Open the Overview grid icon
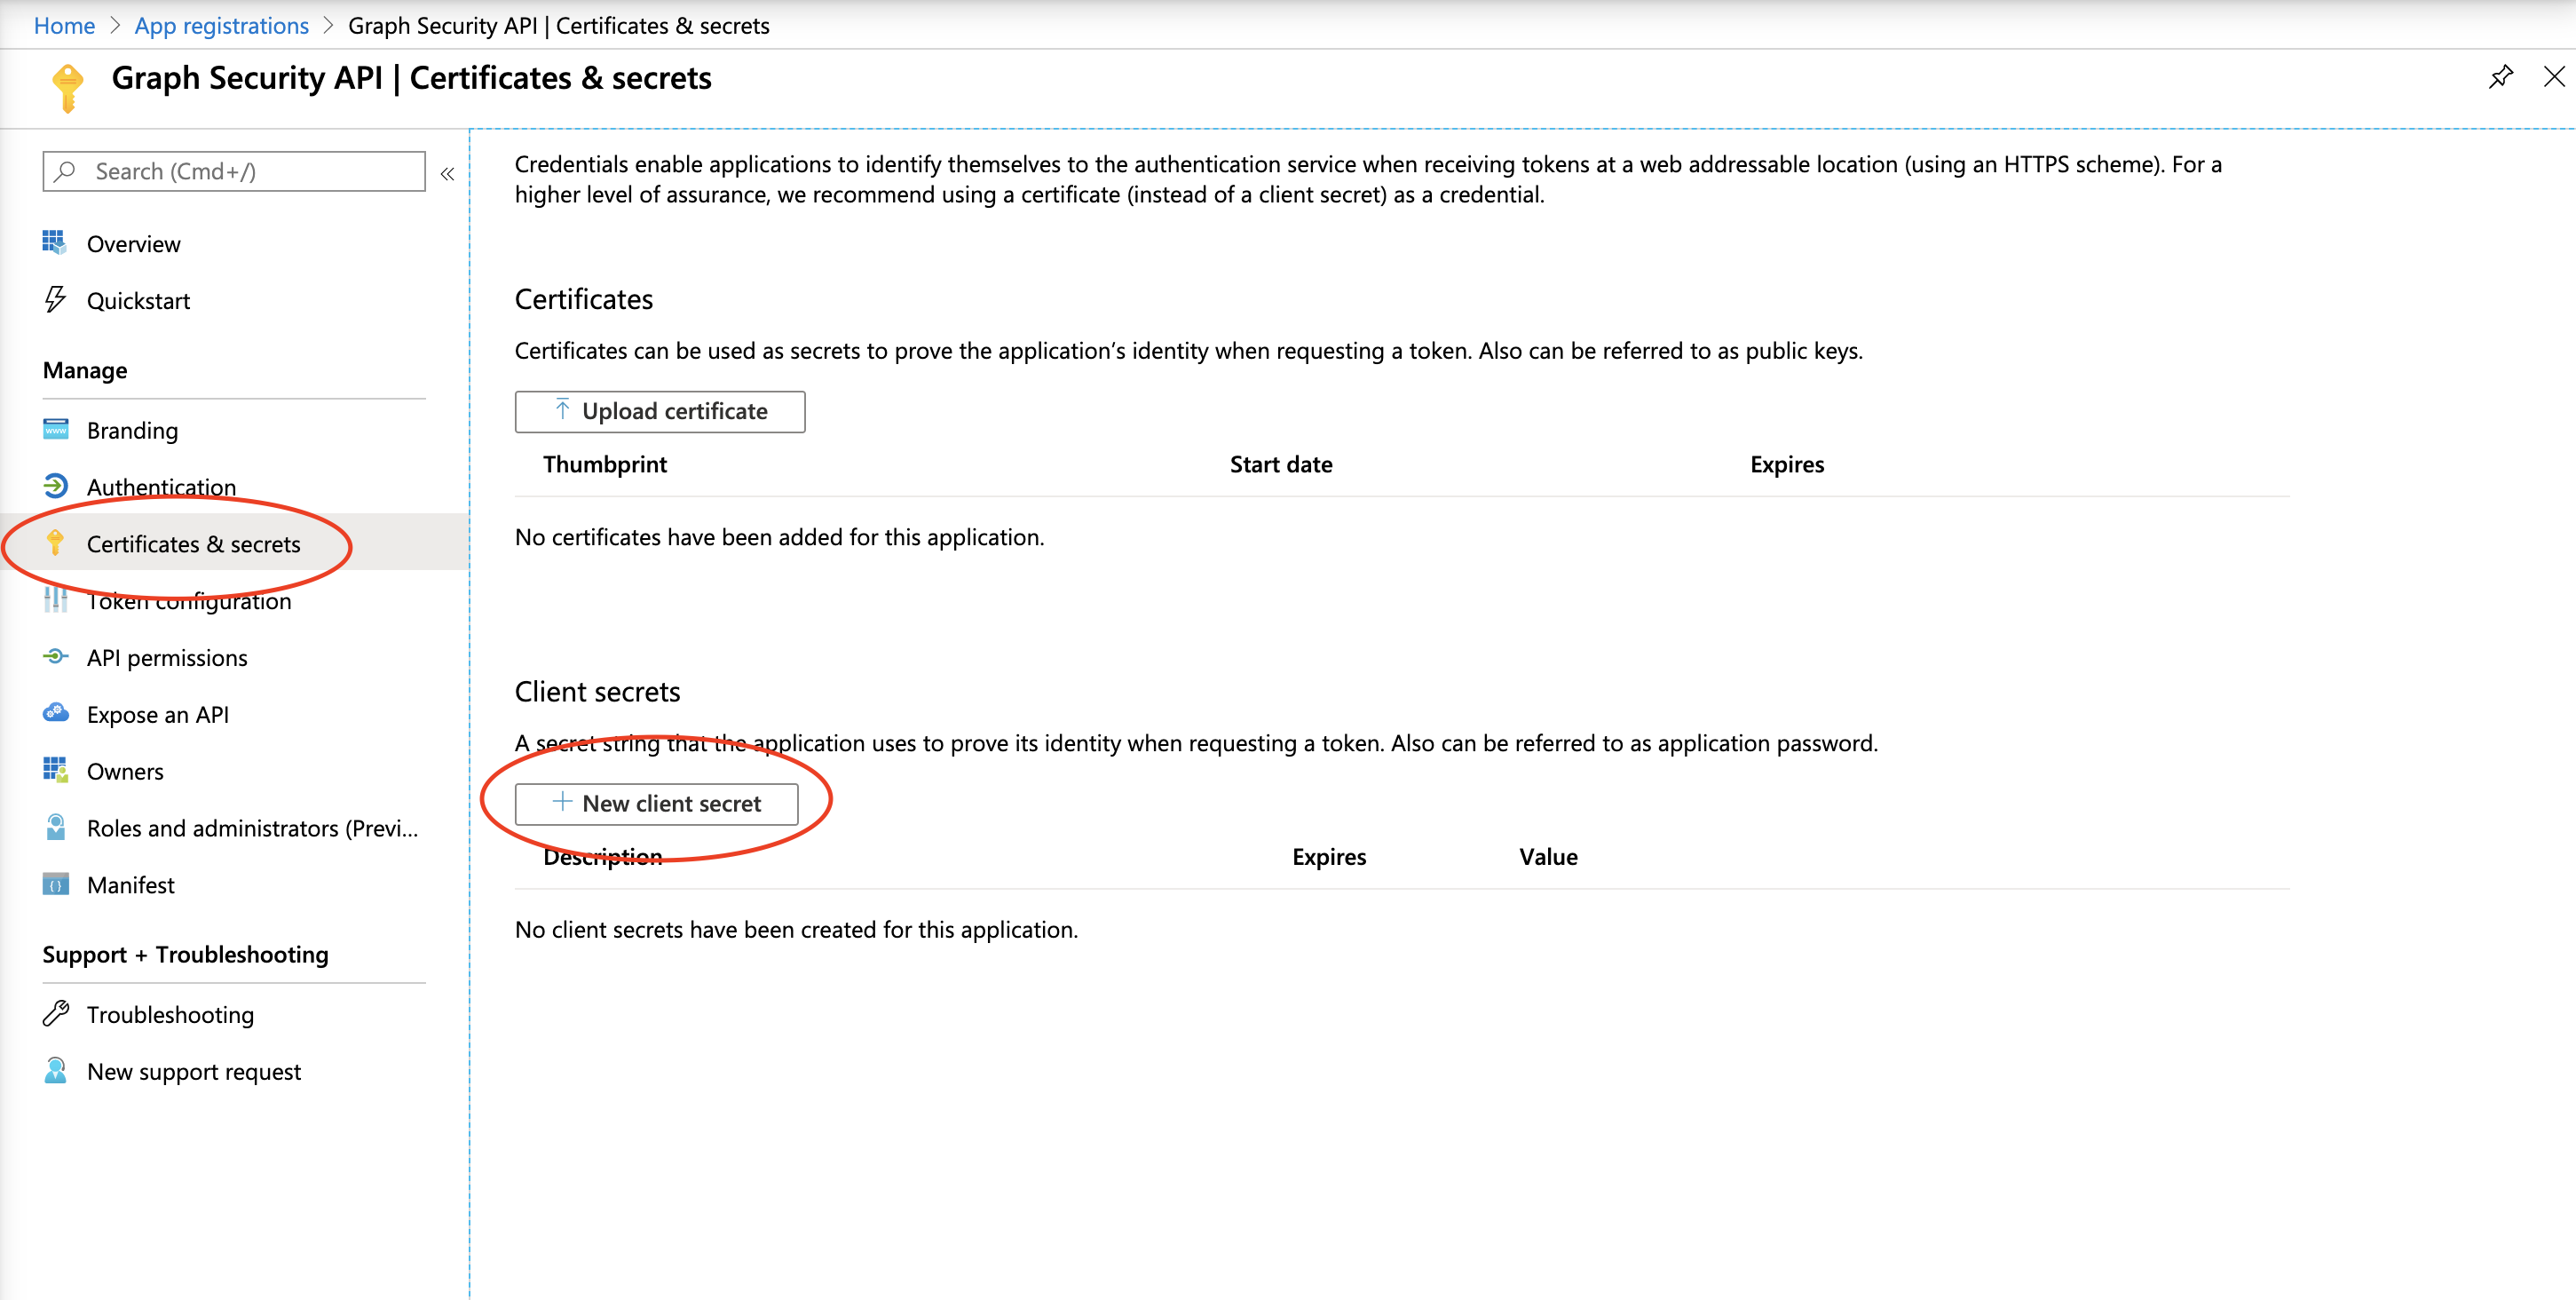The width and height of the screenshot is (2576, 1300). point(54,243)
